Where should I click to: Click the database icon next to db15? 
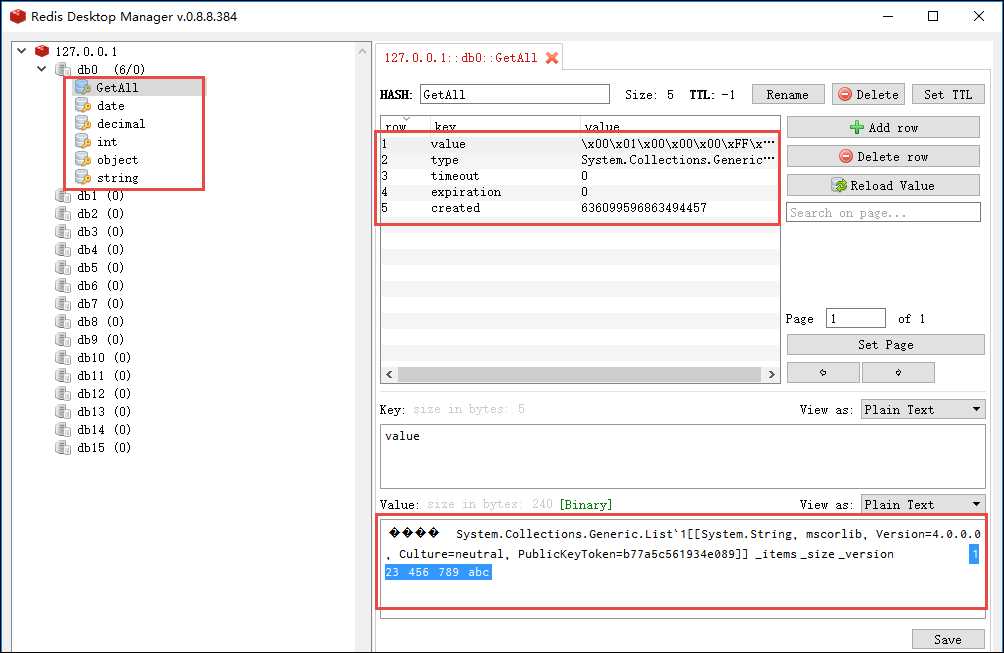coord(63,447)
